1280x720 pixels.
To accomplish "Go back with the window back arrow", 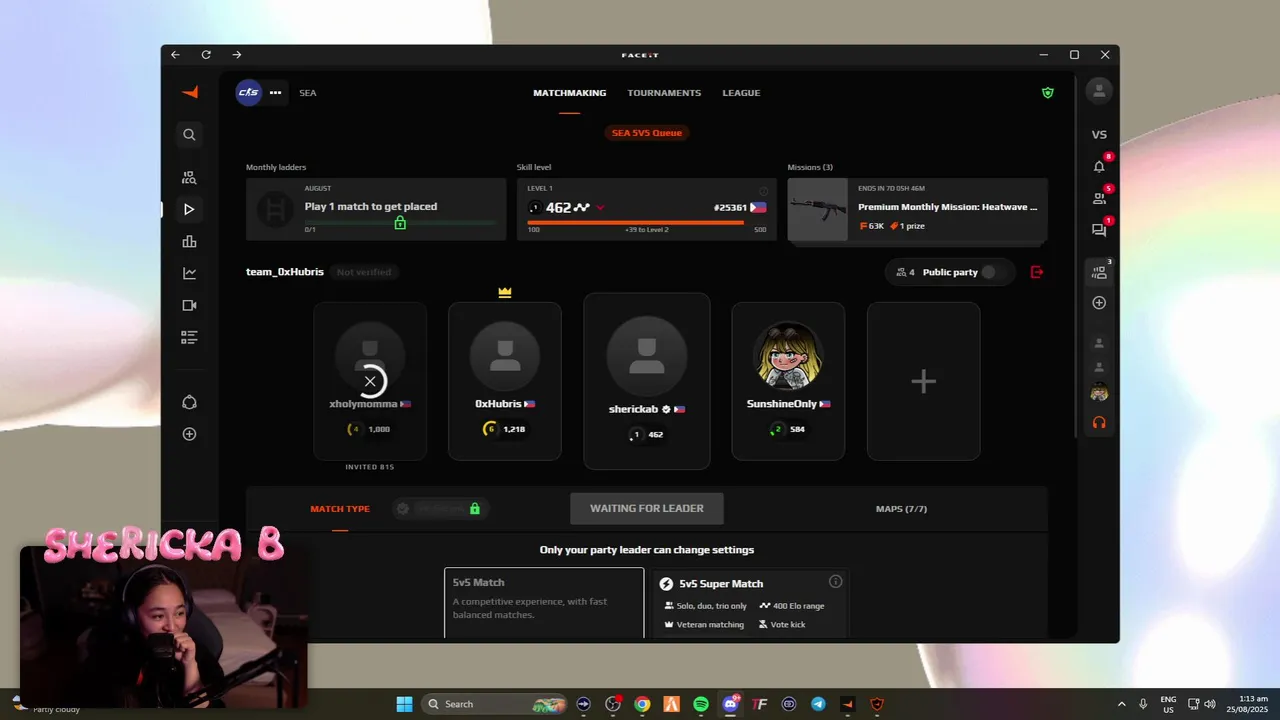I will click(x=176, y=55).
